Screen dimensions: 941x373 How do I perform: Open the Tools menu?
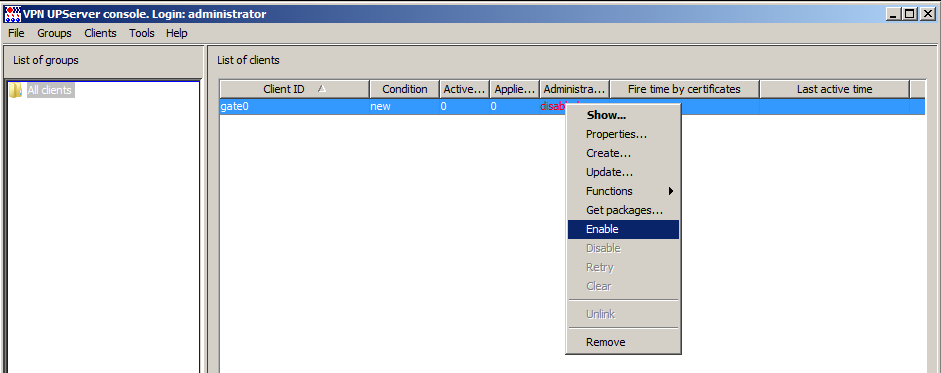click(x=142, y=33)
